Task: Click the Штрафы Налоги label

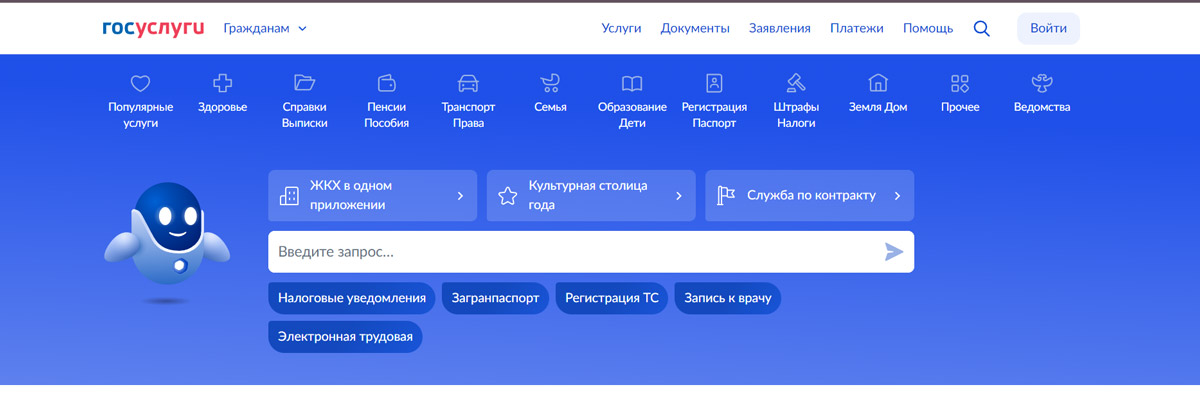Action: [796, 115]
